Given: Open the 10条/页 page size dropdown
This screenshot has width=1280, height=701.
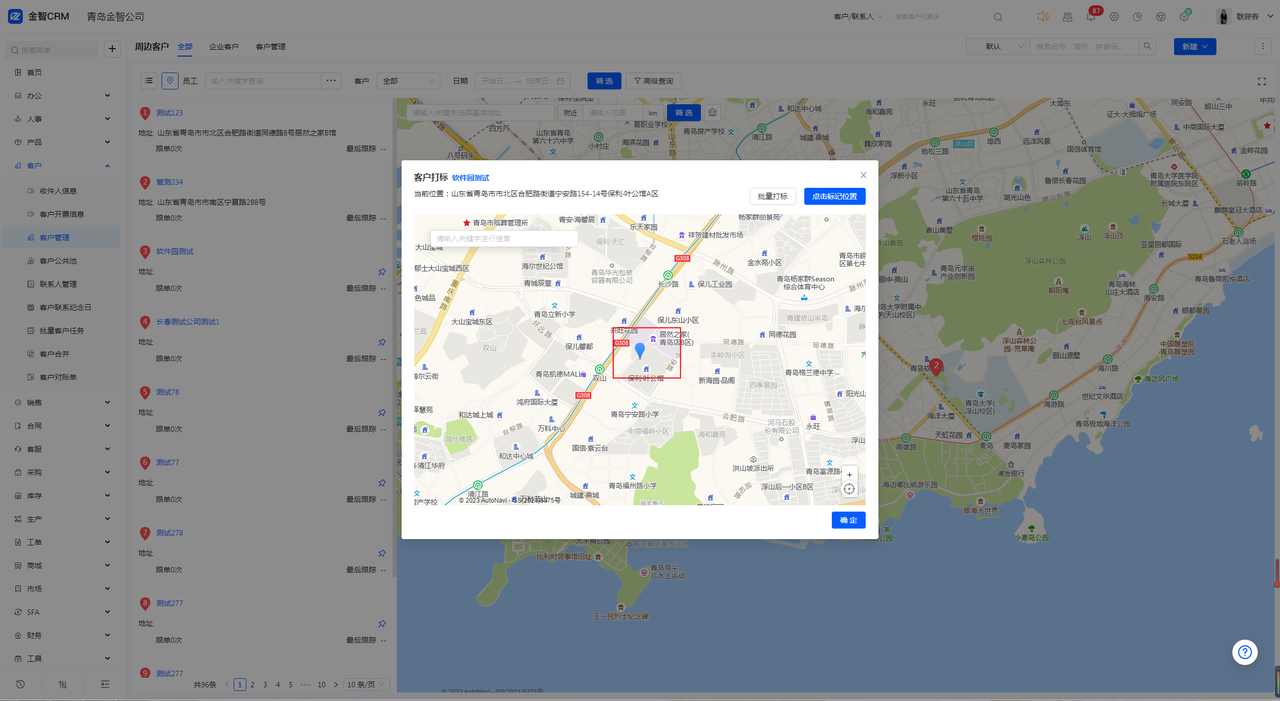Looking at the screenshot, I should point(366,685).
